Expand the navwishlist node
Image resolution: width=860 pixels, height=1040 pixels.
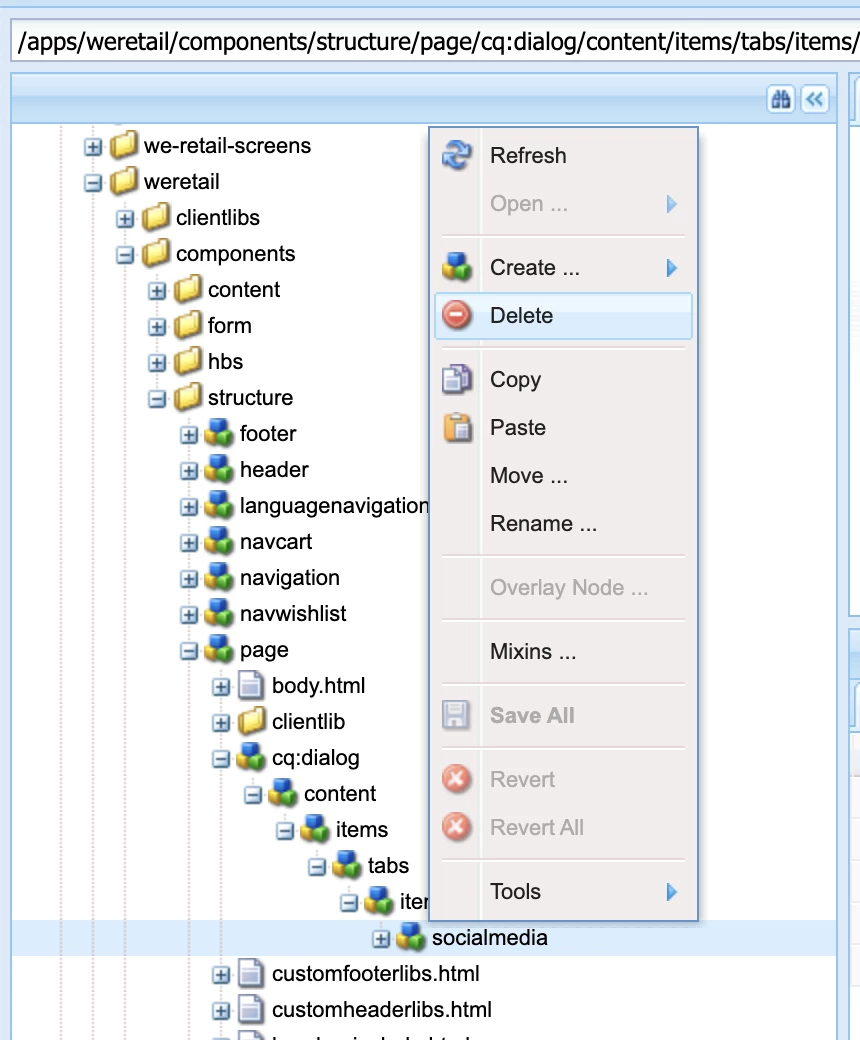pyautogui.click(x=189, y=615)
